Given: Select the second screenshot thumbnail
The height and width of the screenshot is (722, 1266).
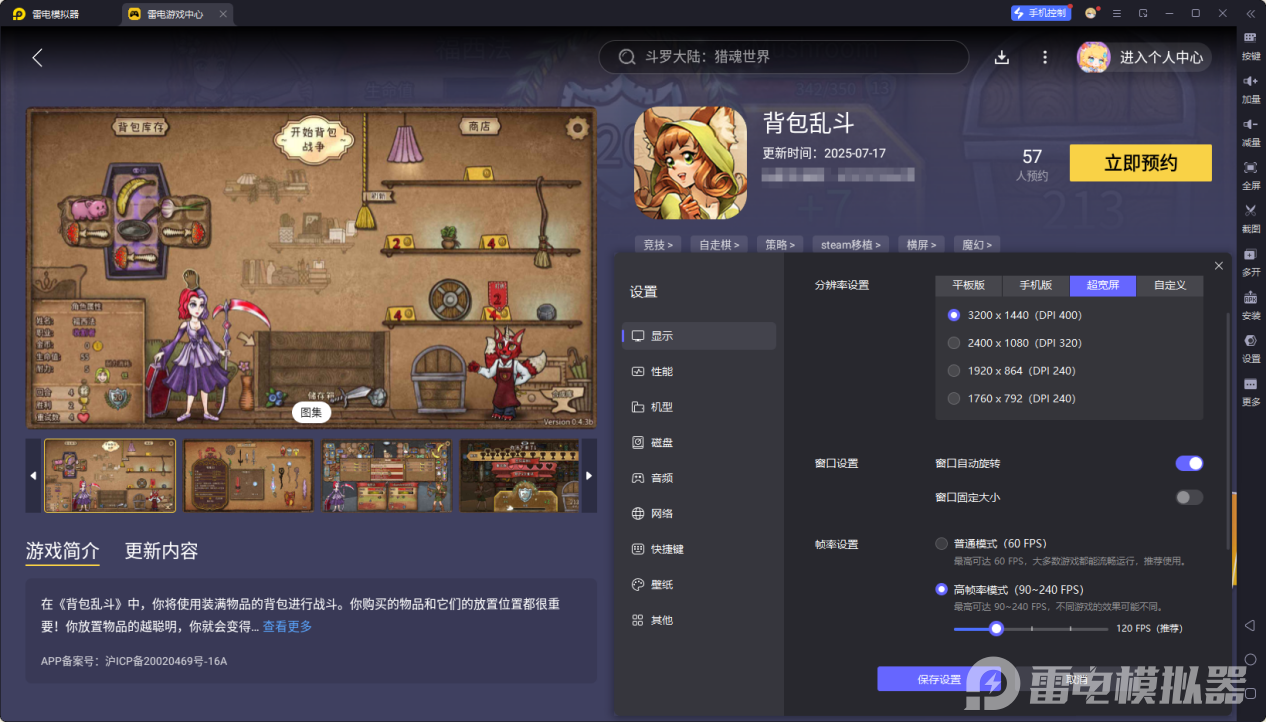Looking at the screenshot, I should (248, 476).
